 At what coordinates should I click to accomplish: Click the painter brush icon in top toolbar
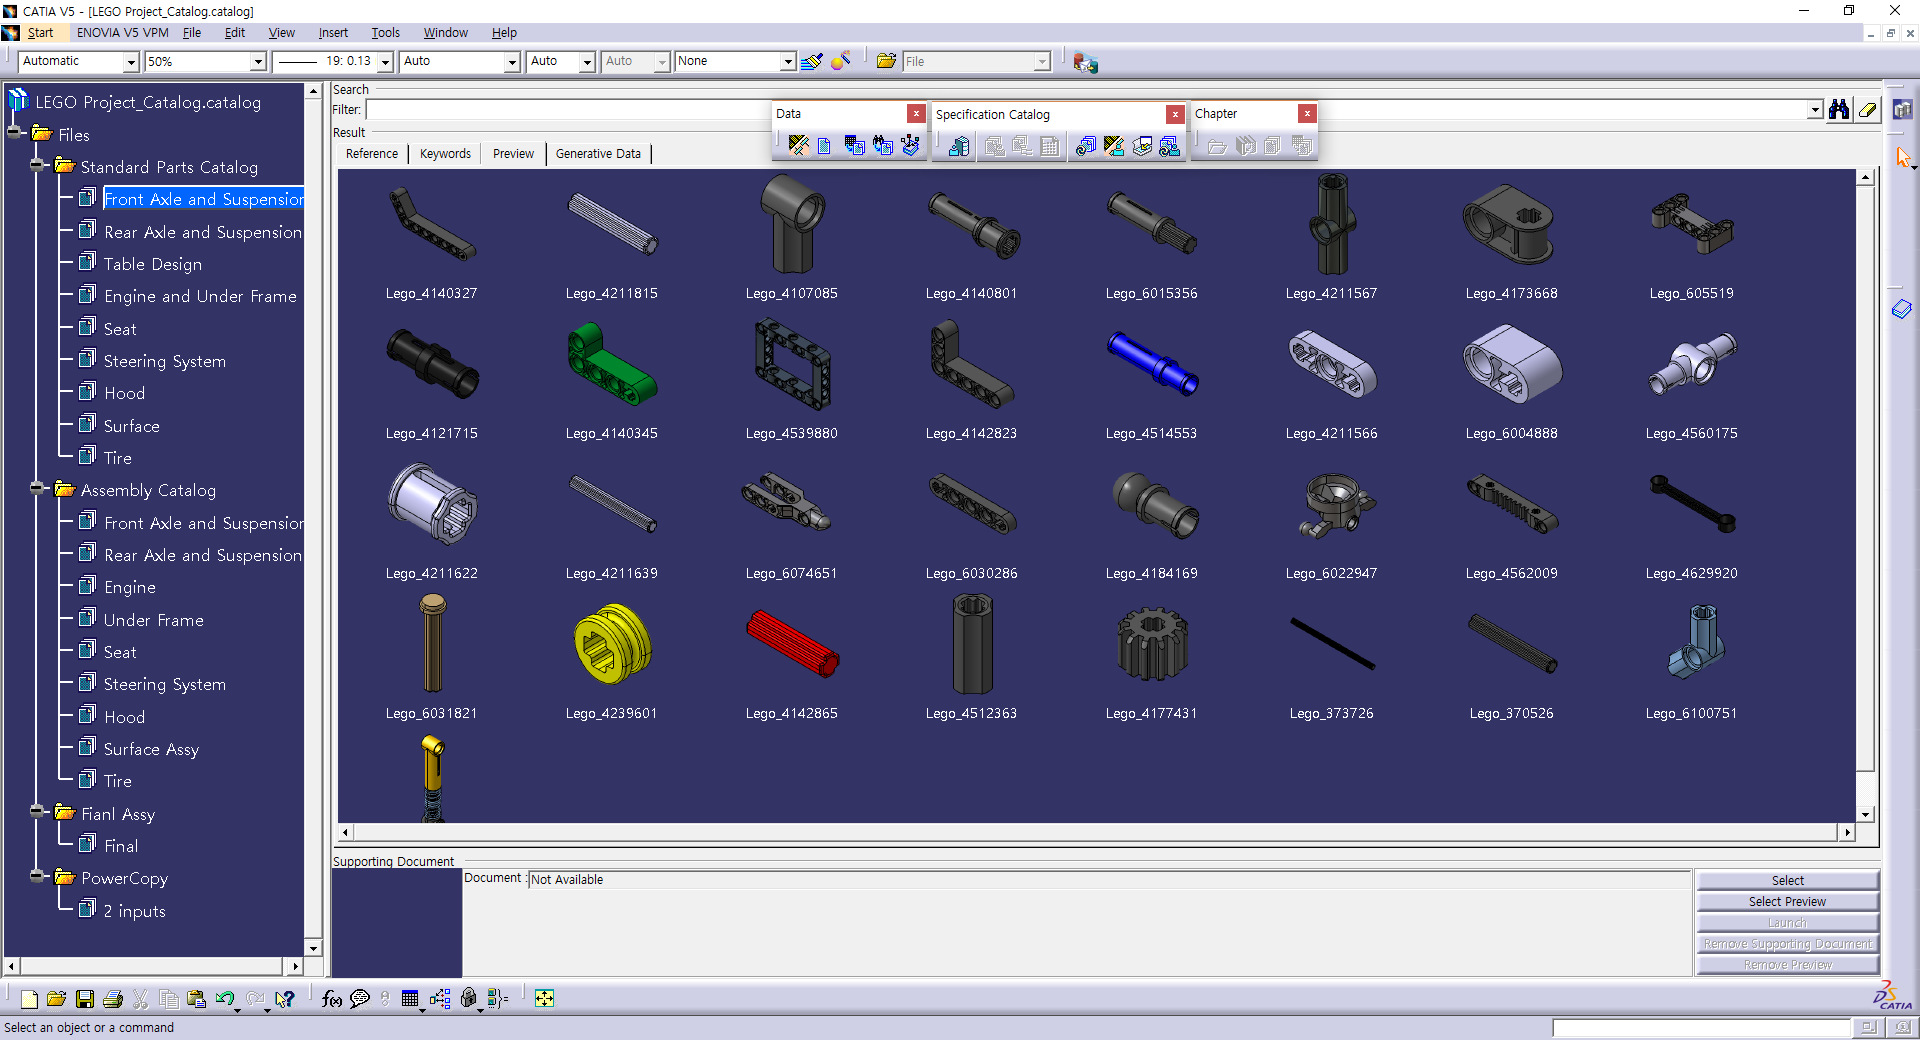[811, 61]
